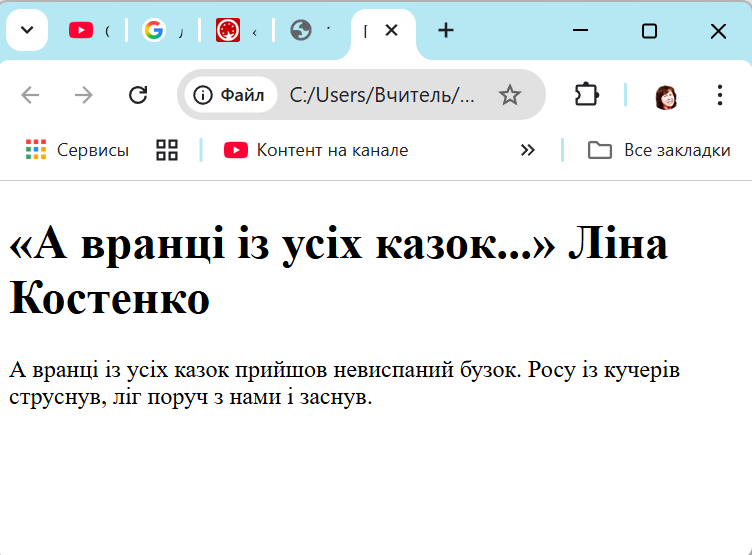Image resolution: width=752 pixels, height=555 pixels.
Task: Open Контент на канале bookmark
Action: click(316, 150)
